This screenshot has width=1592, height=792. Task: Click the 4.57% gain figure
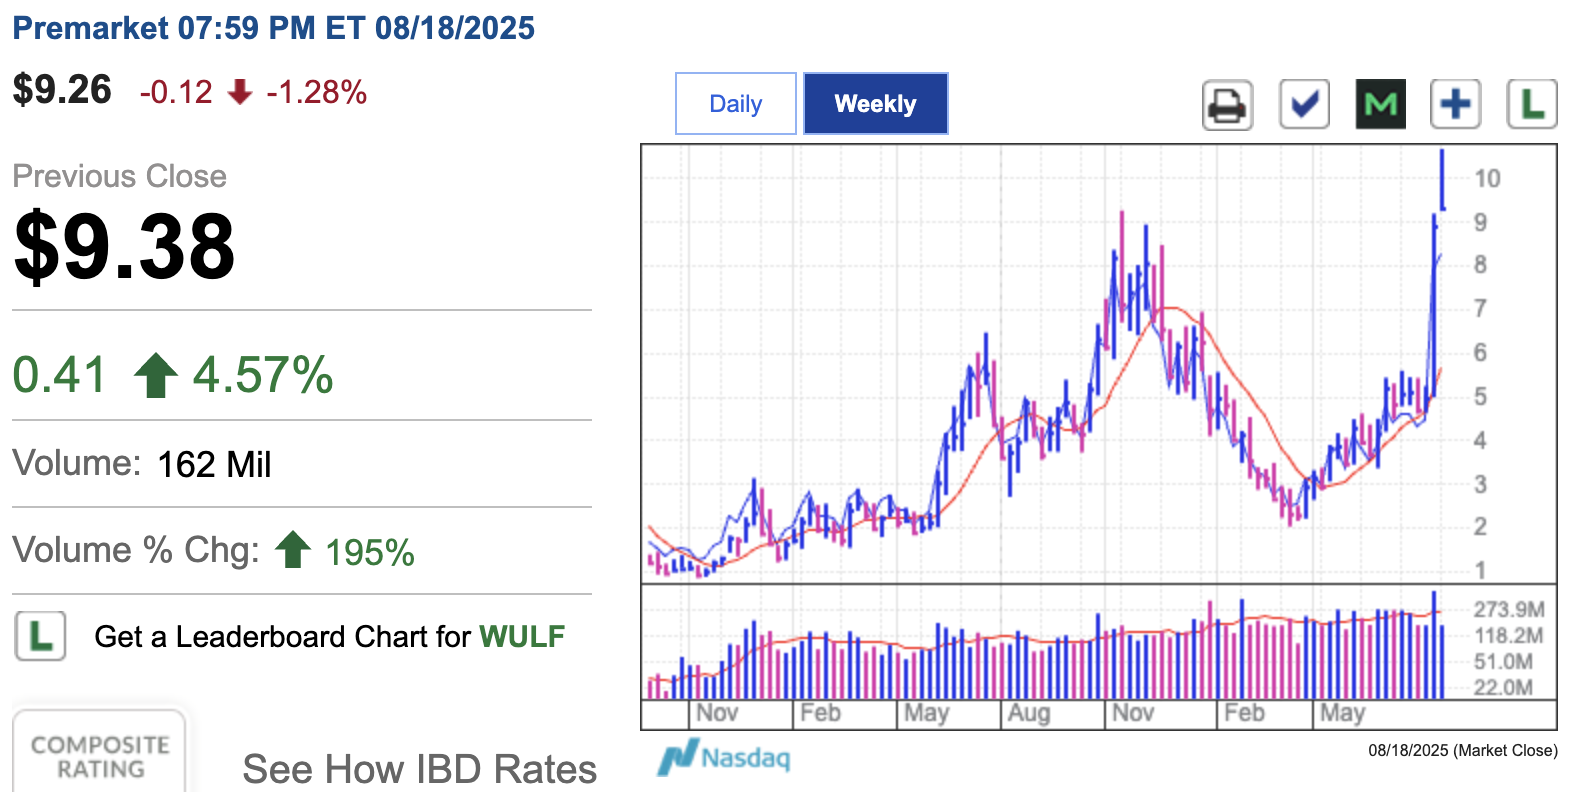263,376
